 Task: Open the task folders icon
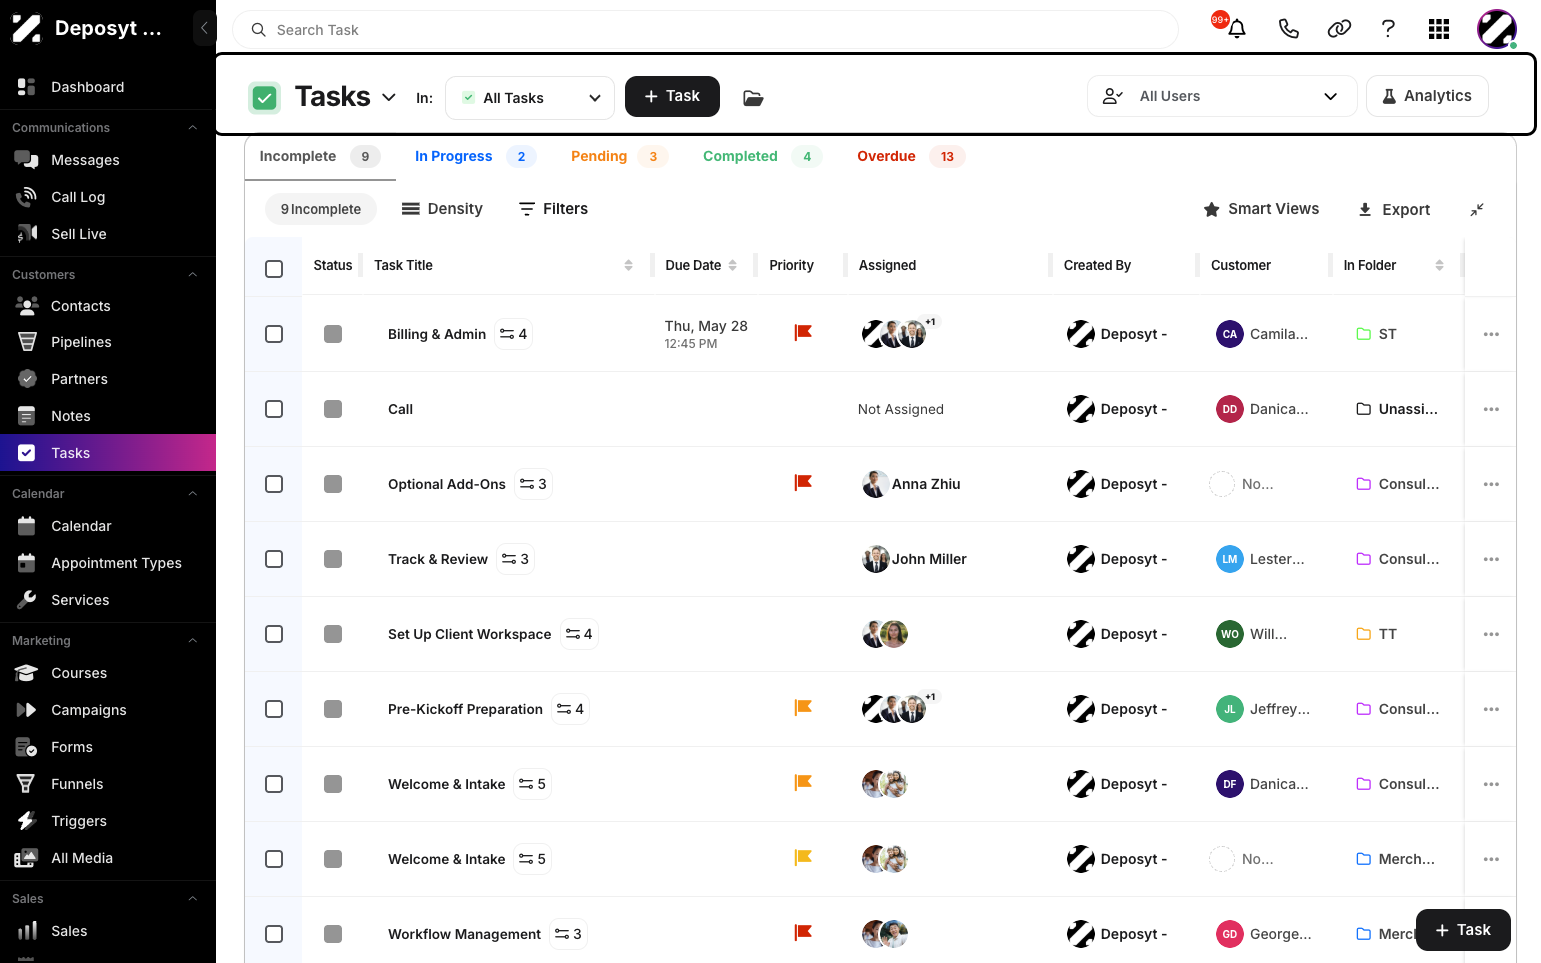[753, 97]
